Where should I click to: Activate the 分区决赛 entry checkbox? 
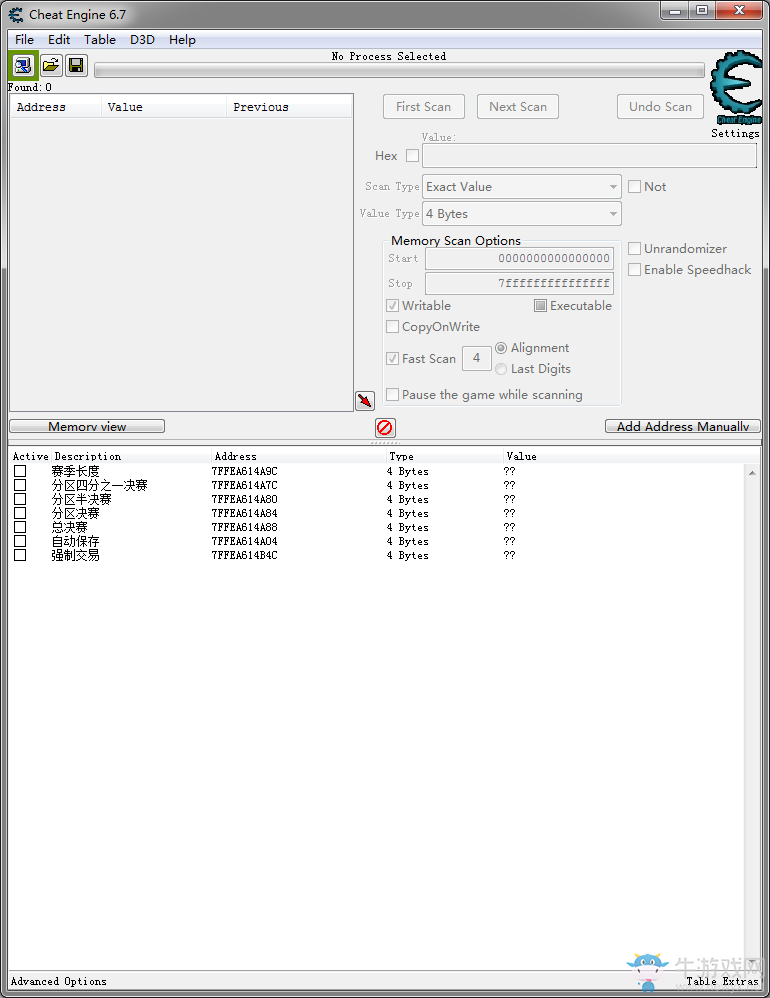[x=20, y=513]
